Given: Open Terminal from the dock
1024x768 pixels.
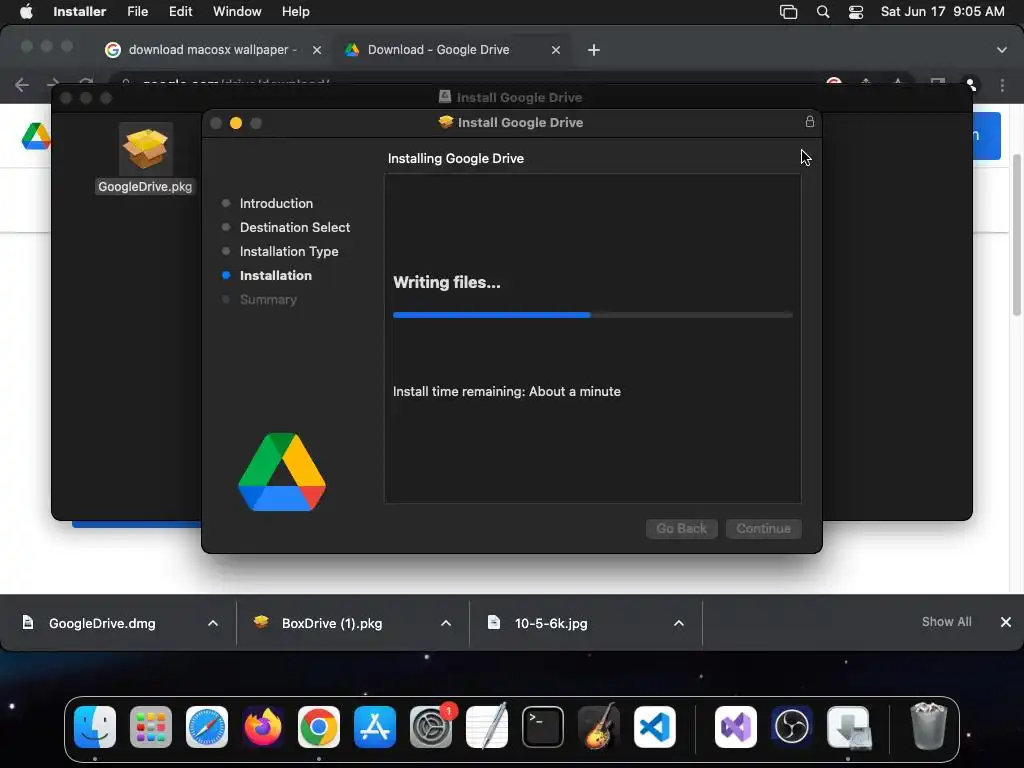Looking at the screenshot, I should click(x=543, y=727).
